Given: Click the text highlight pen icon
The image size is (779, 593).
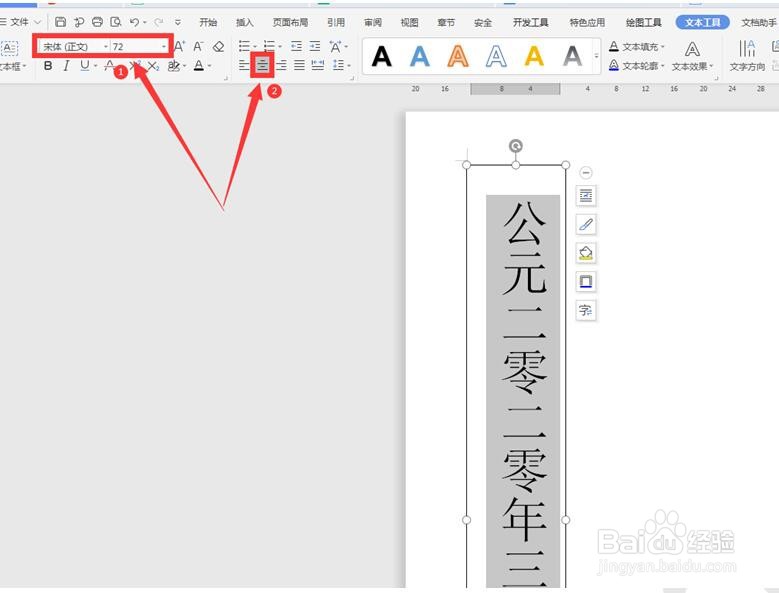Looking at the screenshot, I should click(x=173, y=66).
